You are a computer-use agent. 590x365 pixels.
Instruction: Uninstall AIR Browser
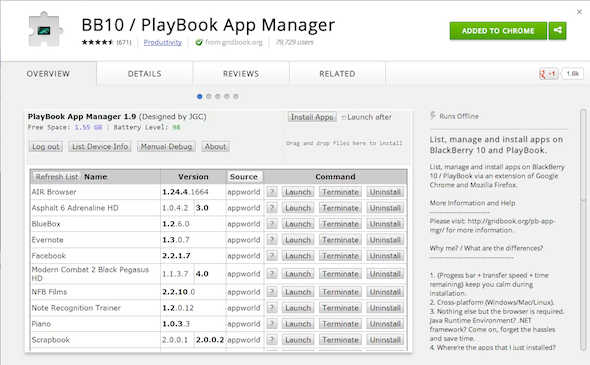coord(385,192)
